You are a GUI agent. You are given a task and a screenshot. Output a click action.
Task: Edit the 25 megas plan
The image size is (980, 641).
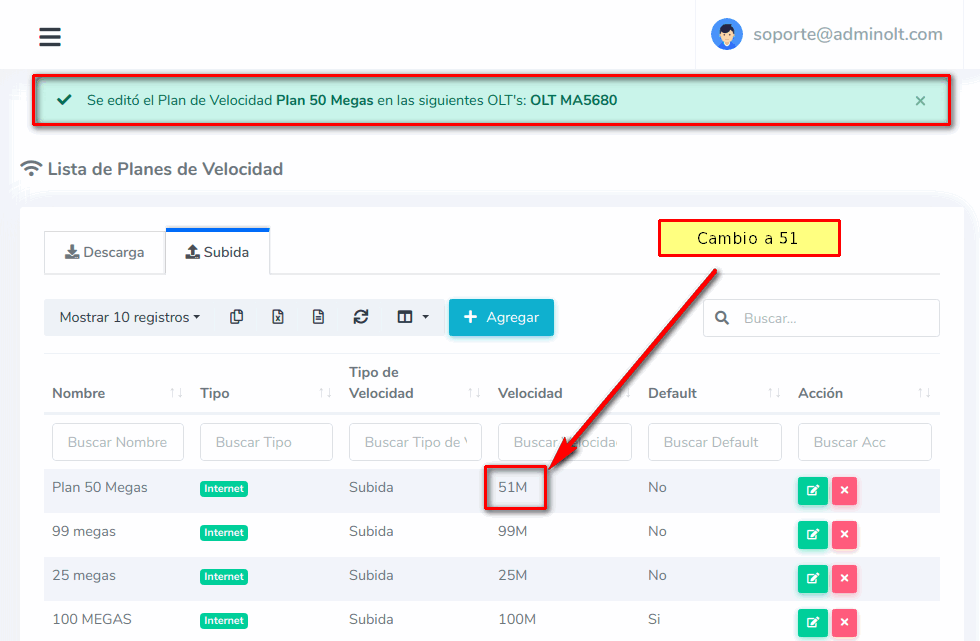tap(812, 579)
